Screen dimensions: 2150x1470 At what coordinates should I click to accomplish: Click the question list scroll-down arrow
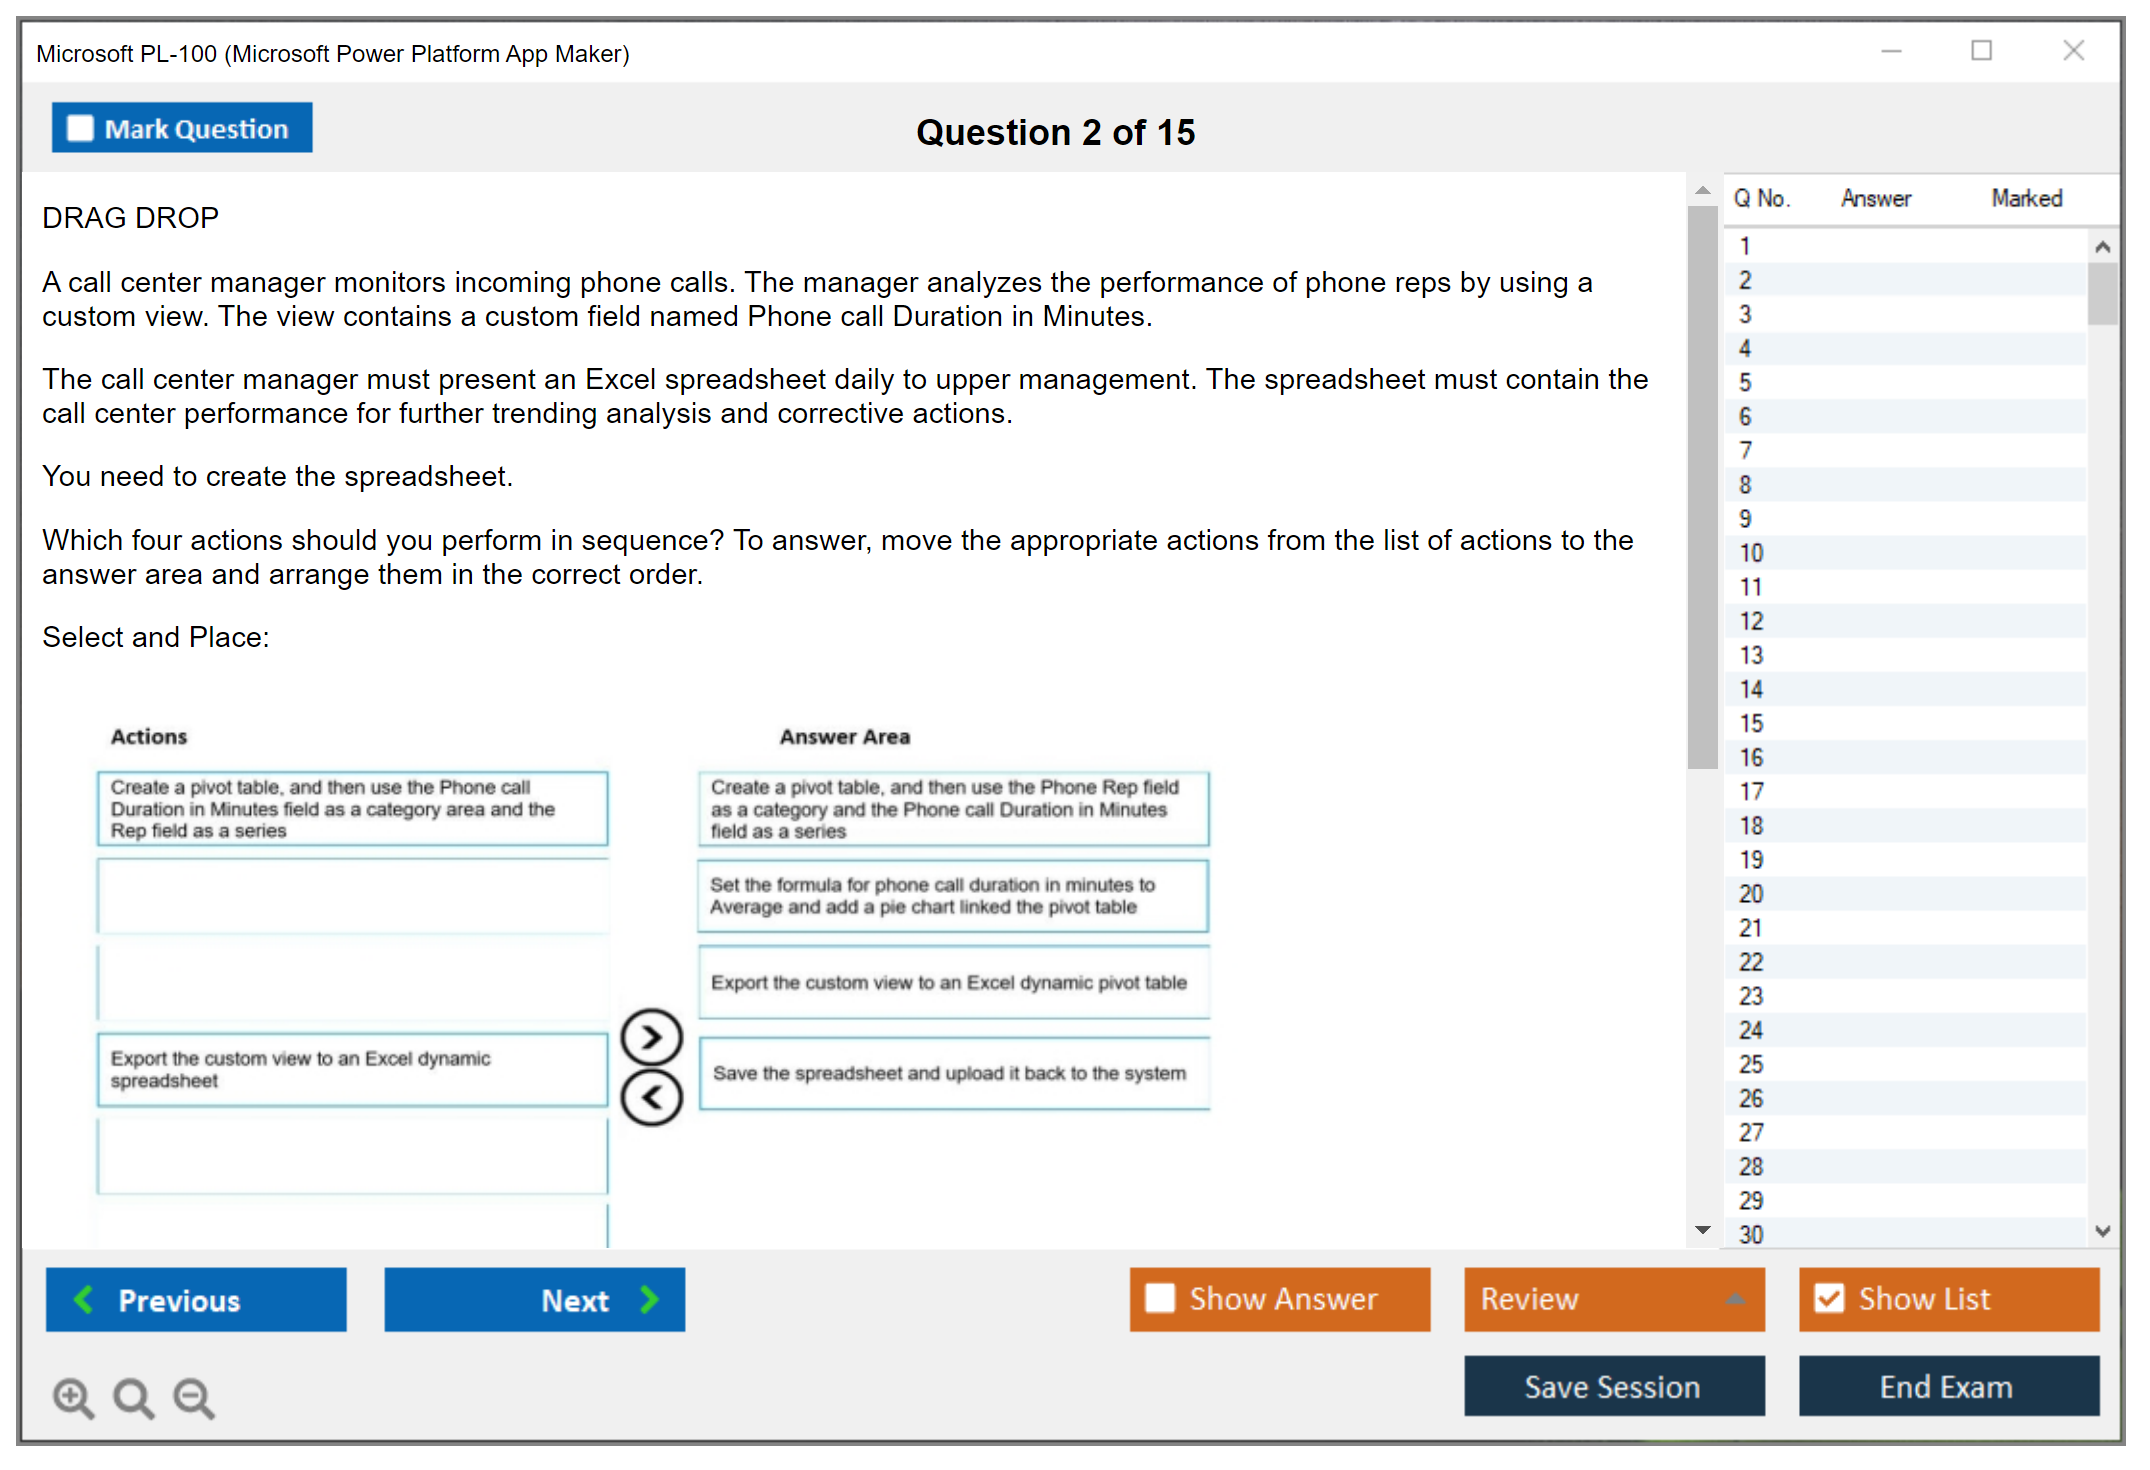(x=2102, y=1231)
